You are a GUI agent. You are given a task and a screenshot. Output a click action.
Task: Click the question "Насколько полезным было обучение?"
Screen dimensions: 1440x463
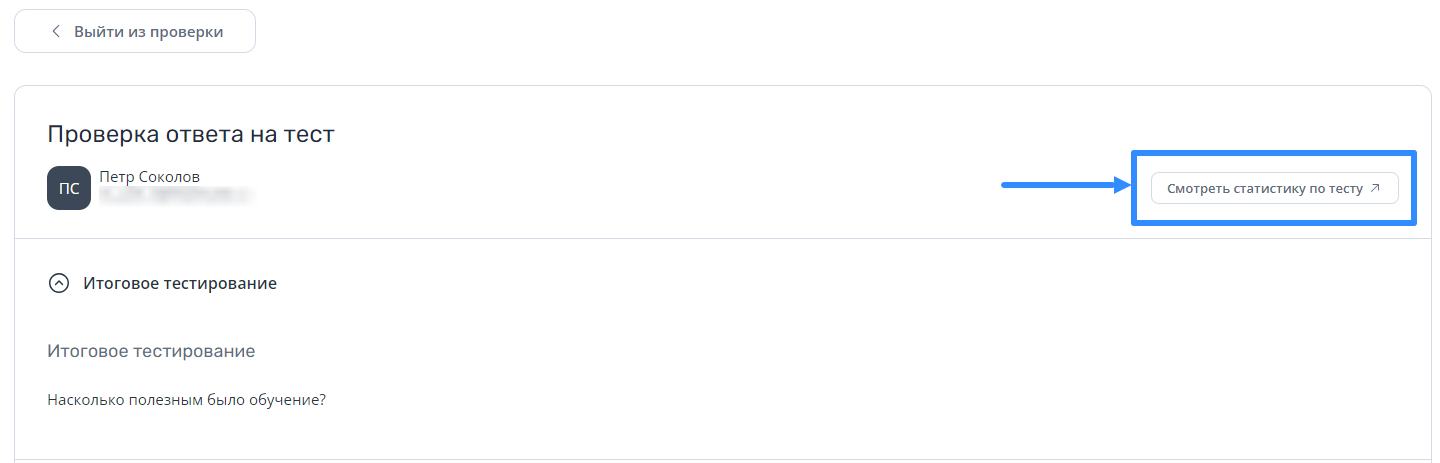[x=187, y=401]
